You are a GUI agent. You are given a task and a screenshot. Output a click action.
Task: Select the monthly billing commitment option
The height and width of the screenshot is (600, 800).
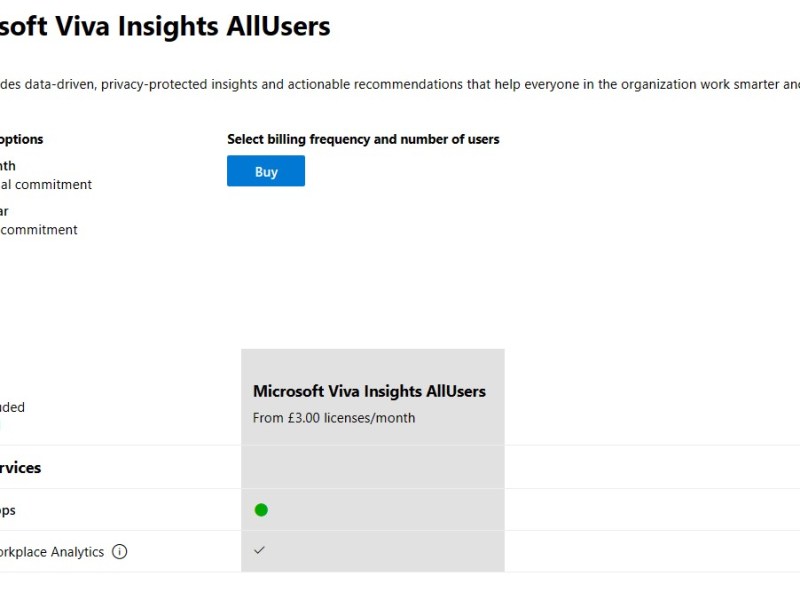(x=45, y=175)
